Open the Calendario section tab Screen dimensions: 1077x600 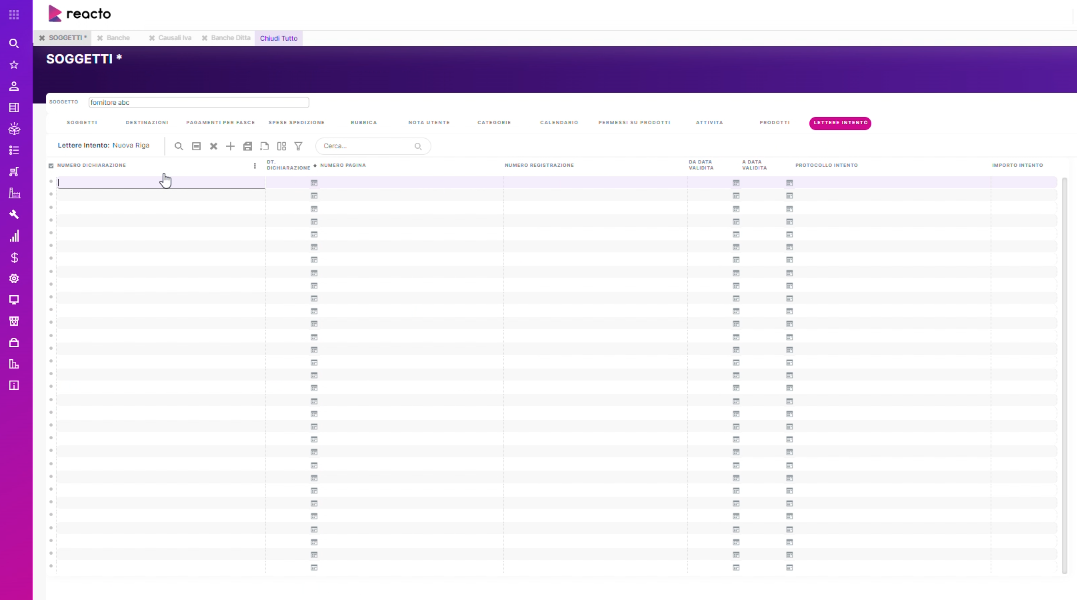tap(559, 122)
